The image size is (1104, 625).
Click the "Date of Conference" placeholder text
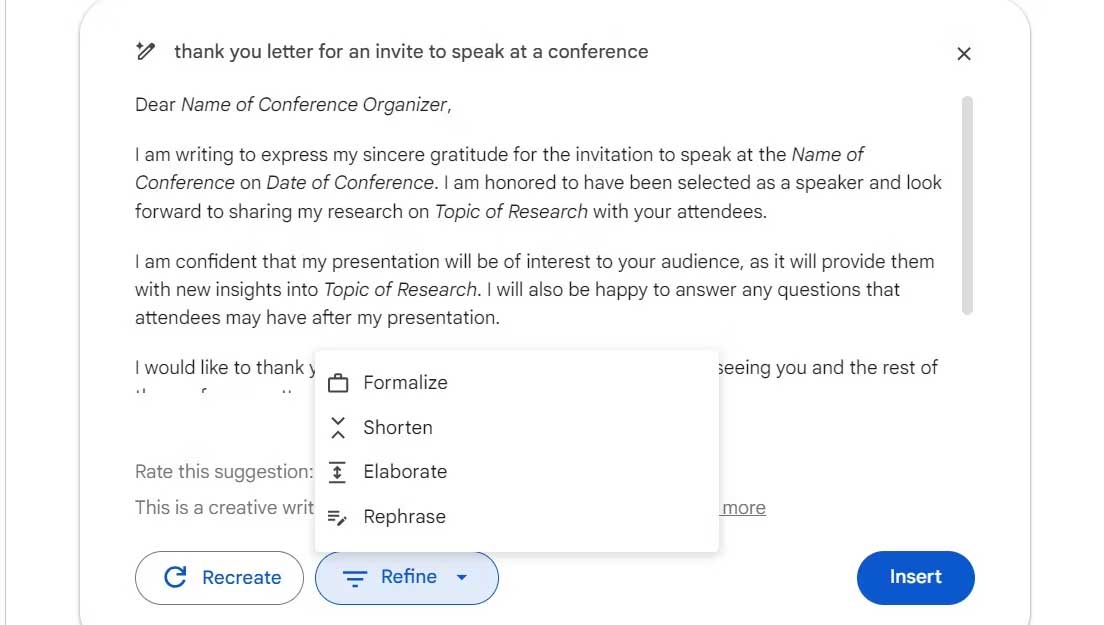pyautogui.click(x=350, y=183)
